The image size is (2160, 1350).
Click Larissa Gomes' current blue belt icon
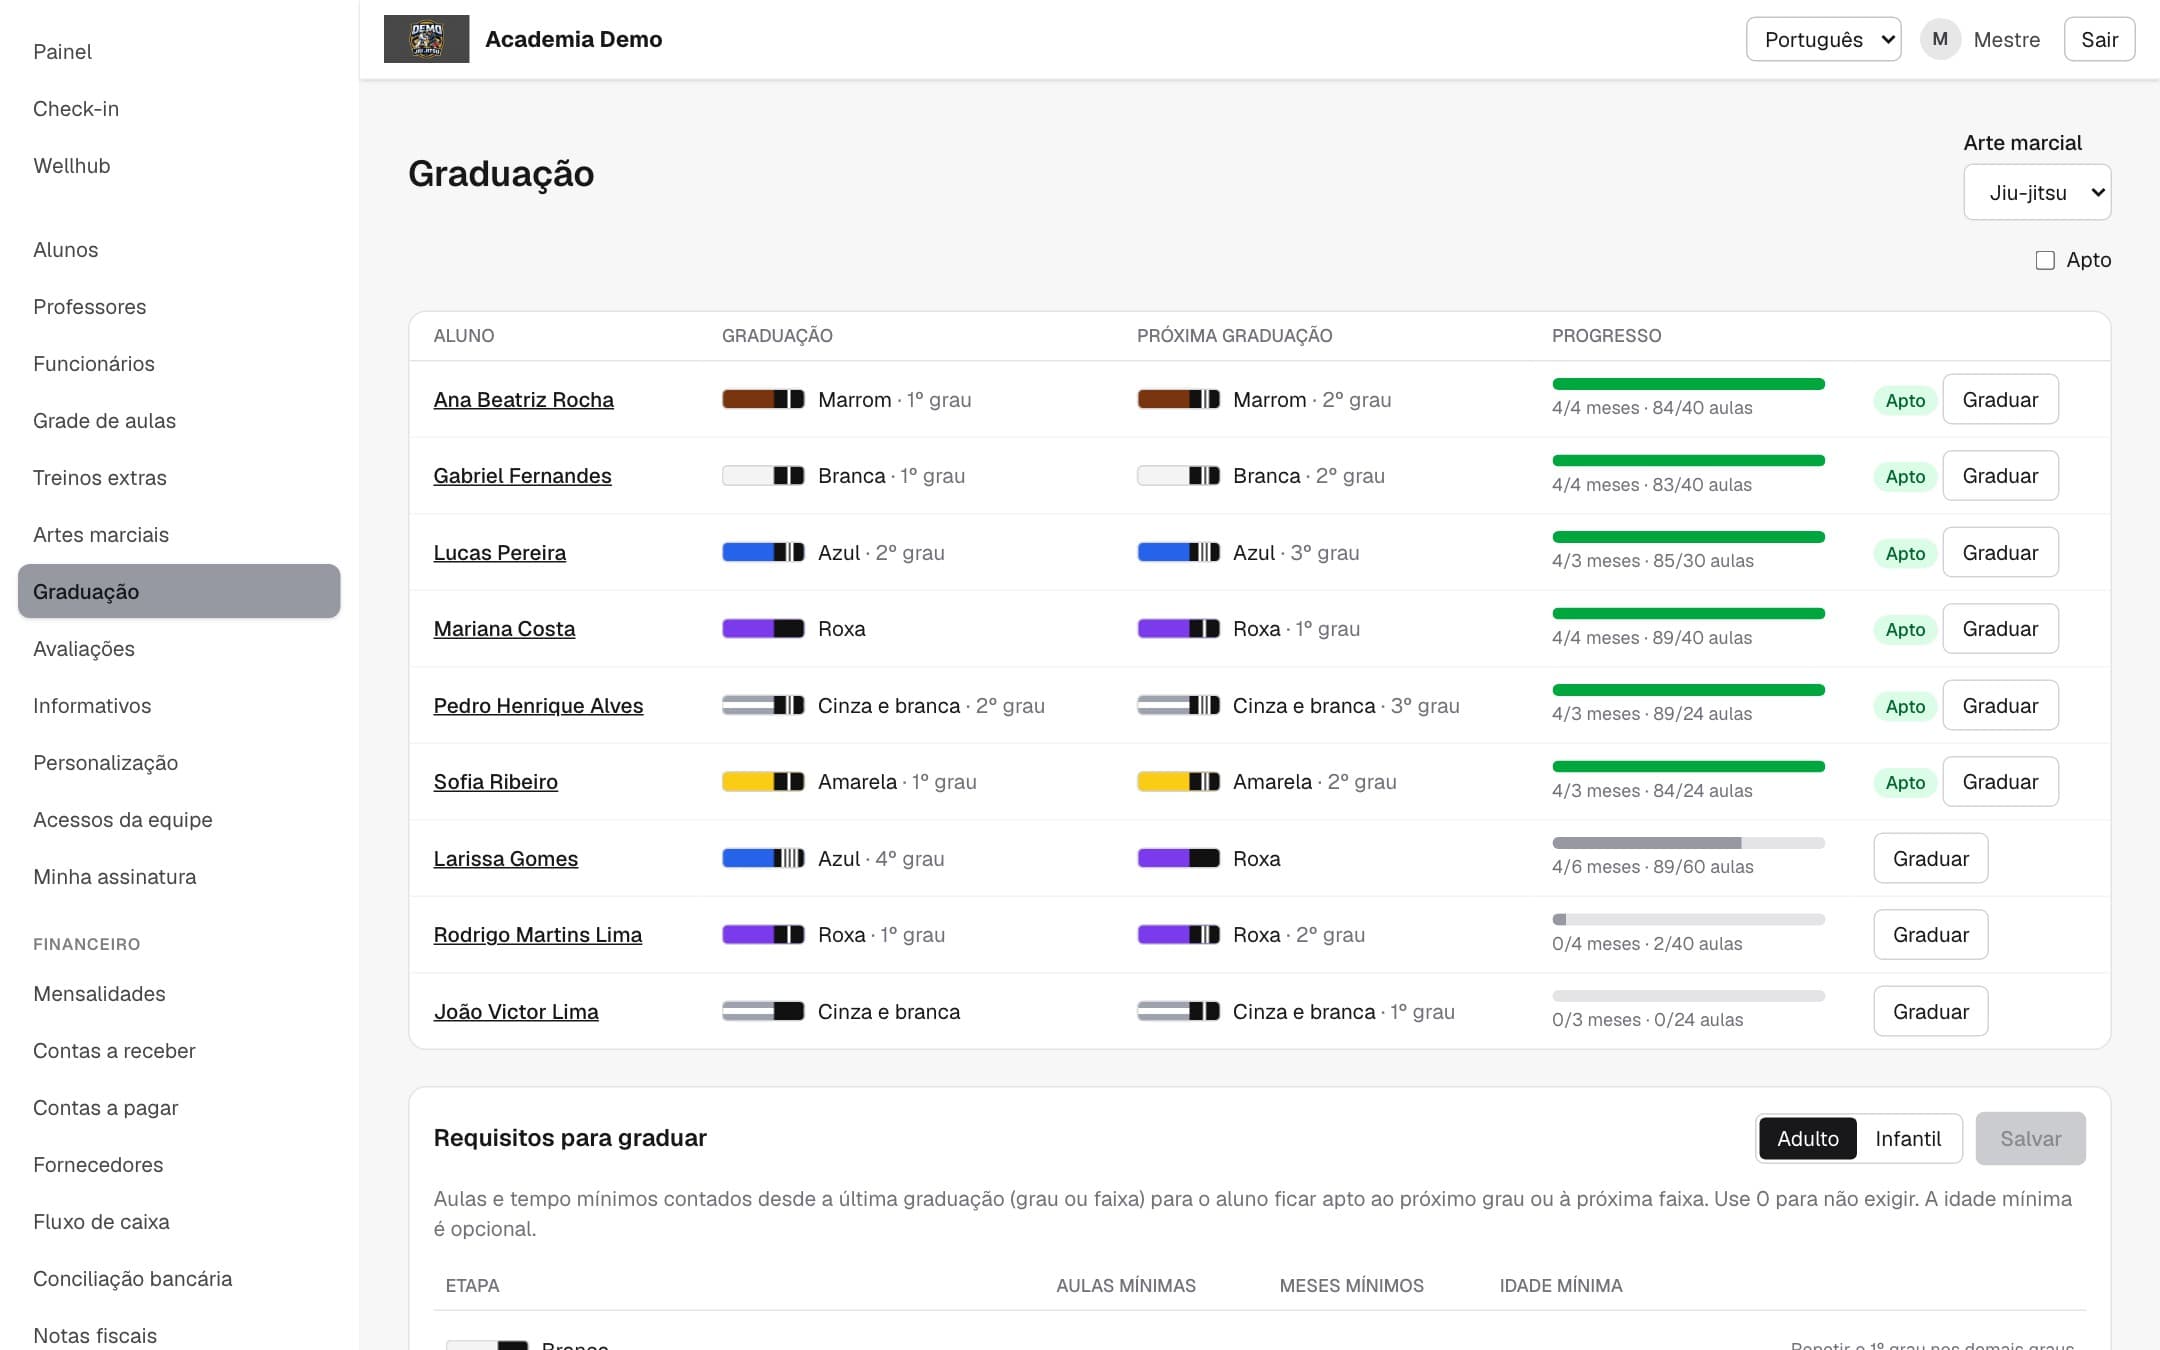(763, 858)
